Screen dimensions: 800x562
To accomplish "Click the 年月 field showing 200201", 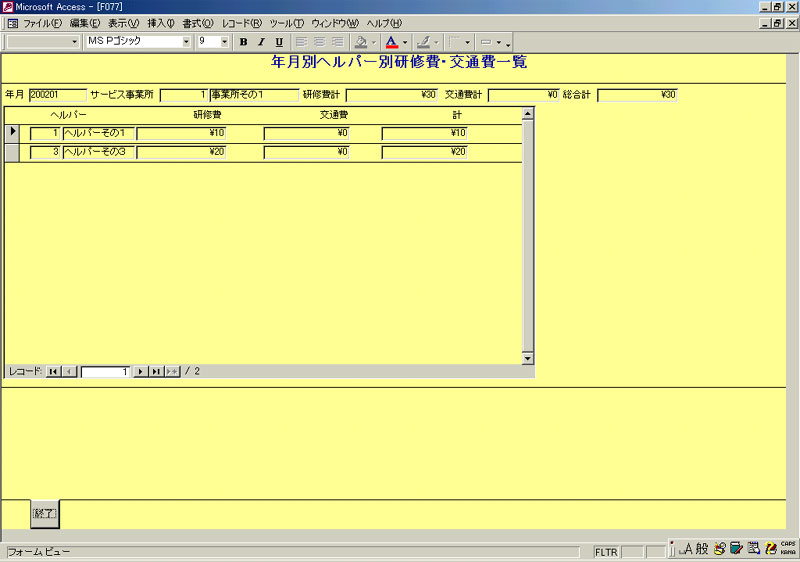I will coord(57,95).
